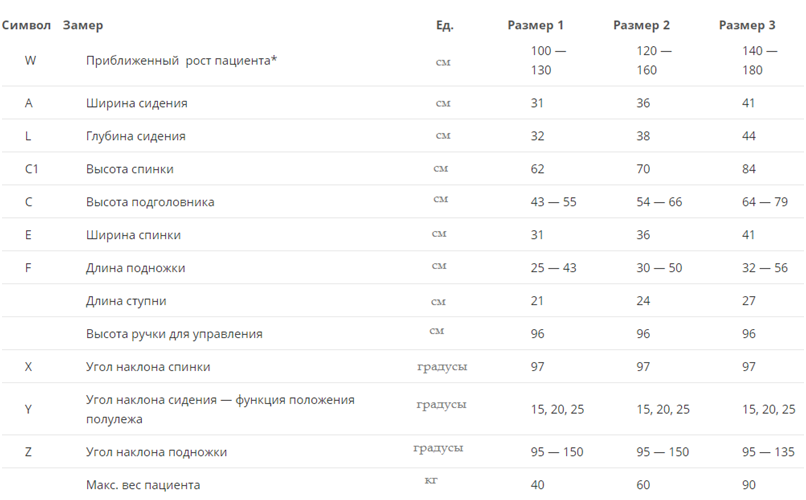
Task: Select the 'Приближенный рост пациента*' row label
Action: (181, 60)
